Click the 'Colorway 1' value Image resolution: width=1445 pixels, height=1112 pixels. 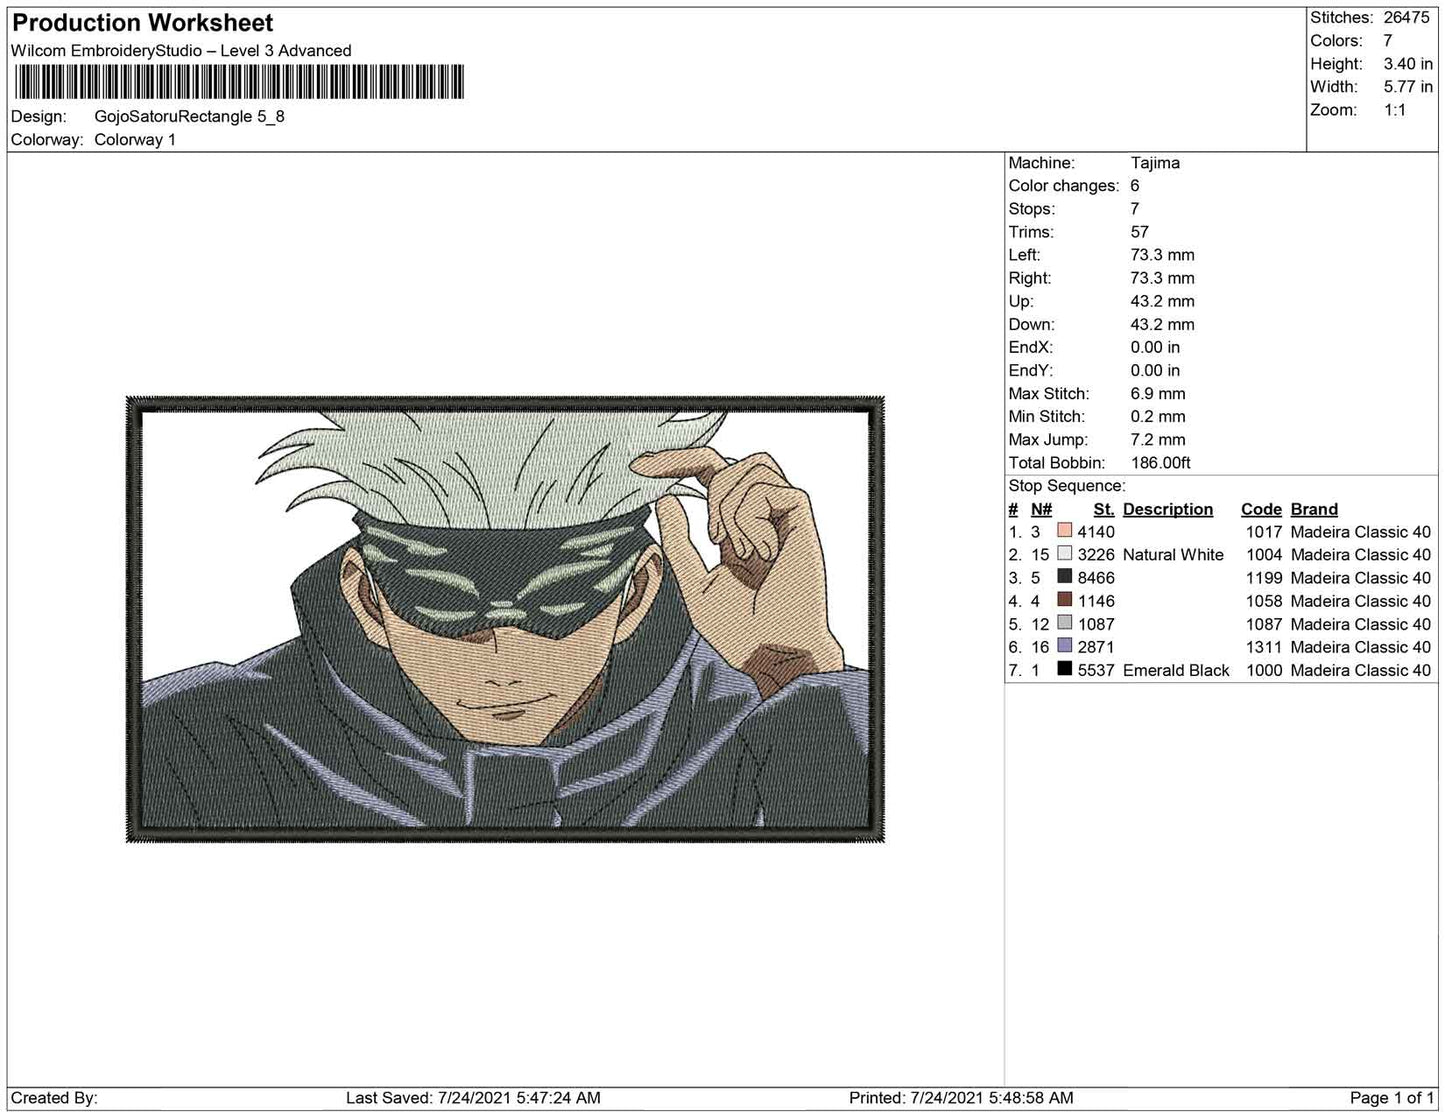coord(135,139)
